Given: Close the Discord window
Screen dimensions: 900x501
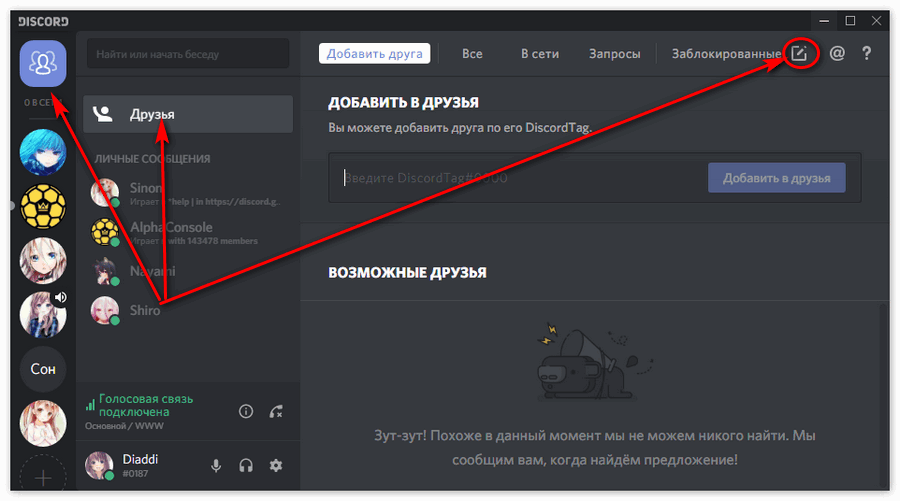Looking at the screenshot, I should (x=876, y=21).
